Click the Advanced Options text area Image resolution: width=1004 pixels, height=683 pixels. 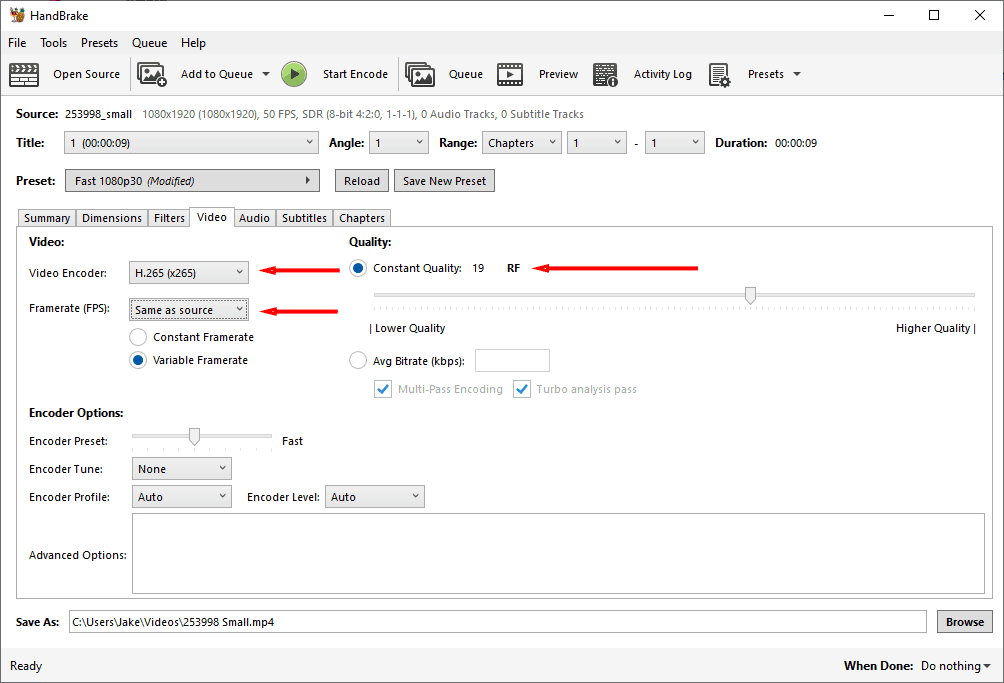(558, 554)
